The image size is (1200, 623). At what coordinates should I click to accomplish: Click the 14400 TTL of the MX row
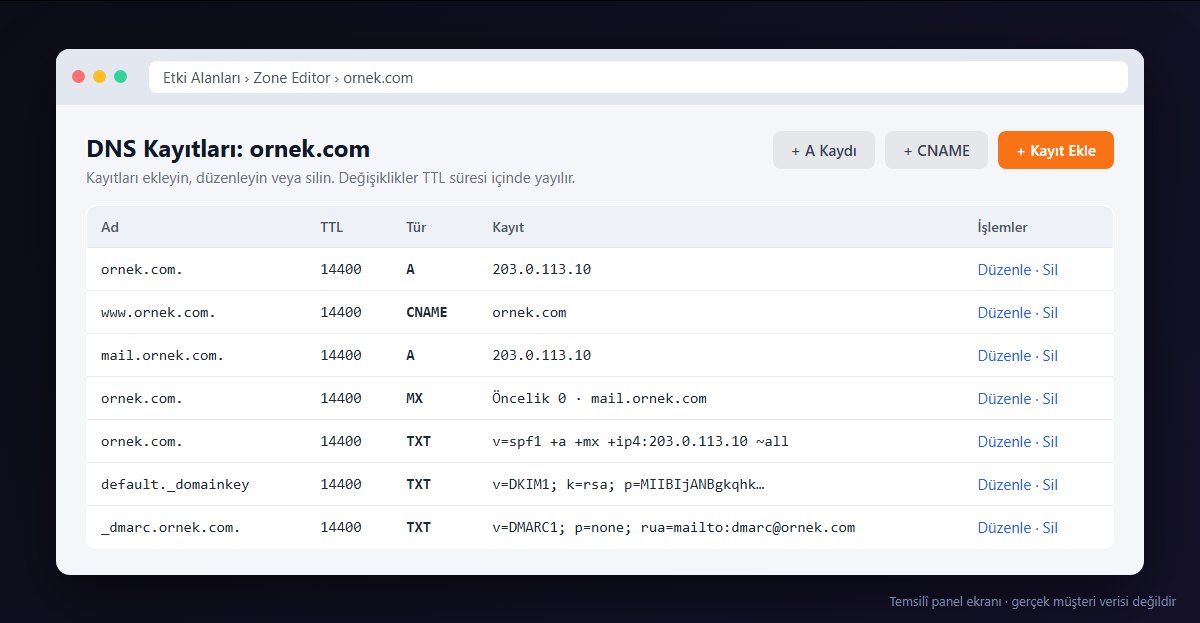(341, 399)
